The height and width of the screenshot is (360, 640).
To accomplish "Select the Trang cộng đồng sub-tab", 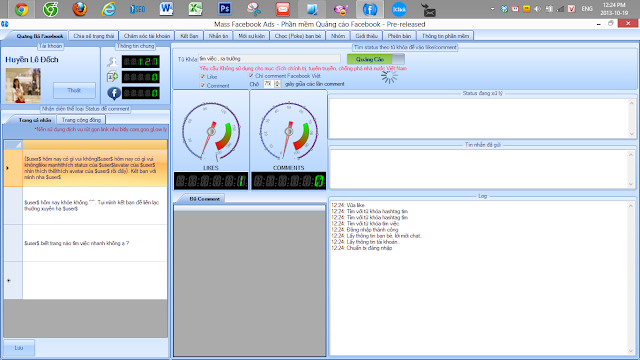I will (x=81, y=120).
